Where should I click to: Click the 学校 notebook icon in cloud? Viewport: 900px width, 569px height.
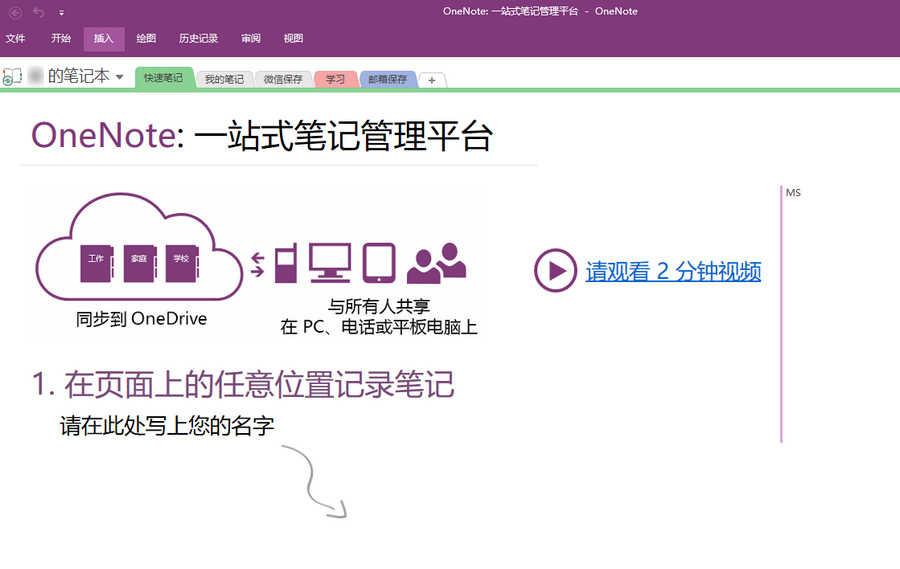click(x=183, y=264)
